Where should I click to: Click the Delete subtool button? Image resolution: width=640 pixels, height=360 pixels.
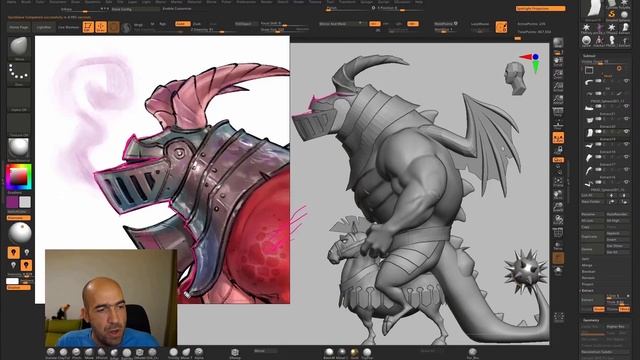(x=593, y=249)
